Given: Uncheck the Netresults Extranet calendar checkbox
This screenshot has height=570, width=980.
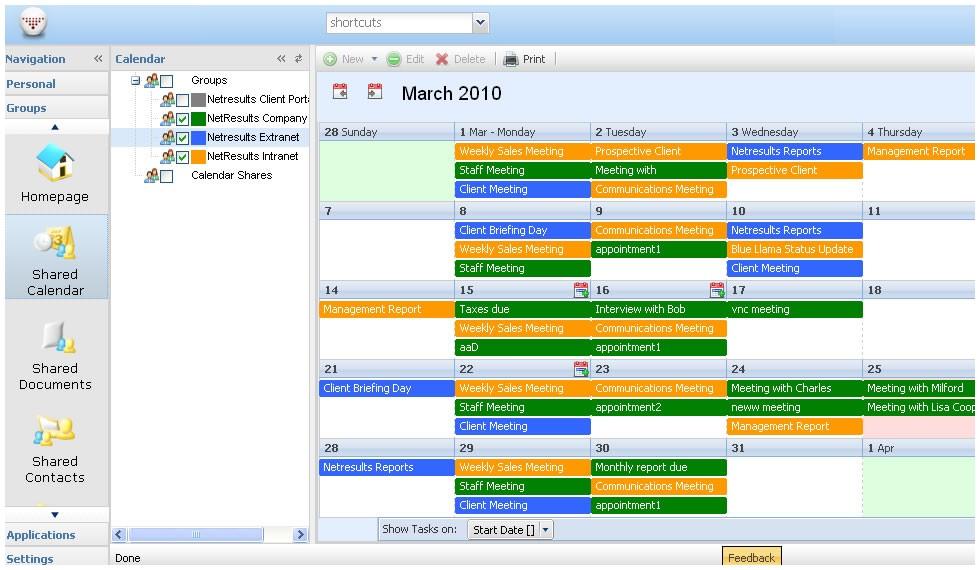Looking at the screenshot, I should coord(182,138).
